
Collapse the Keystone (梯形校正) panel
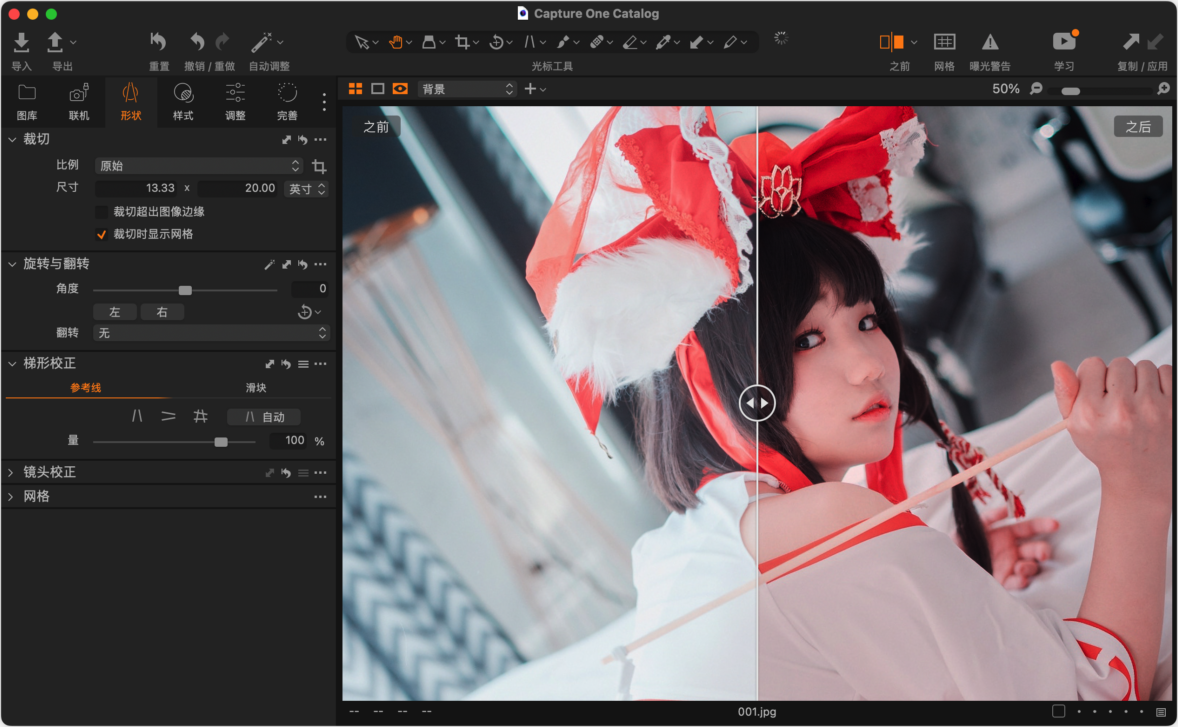(x=12, y=364)
